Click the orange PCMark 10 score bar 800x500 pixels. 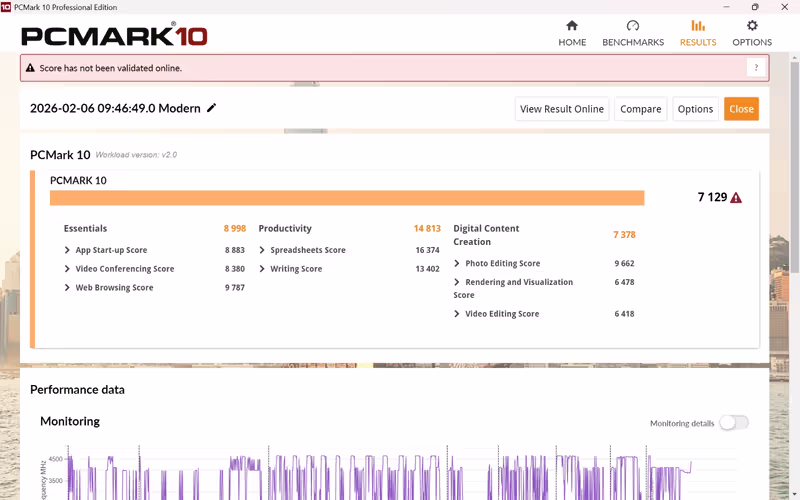click(346, 198)
